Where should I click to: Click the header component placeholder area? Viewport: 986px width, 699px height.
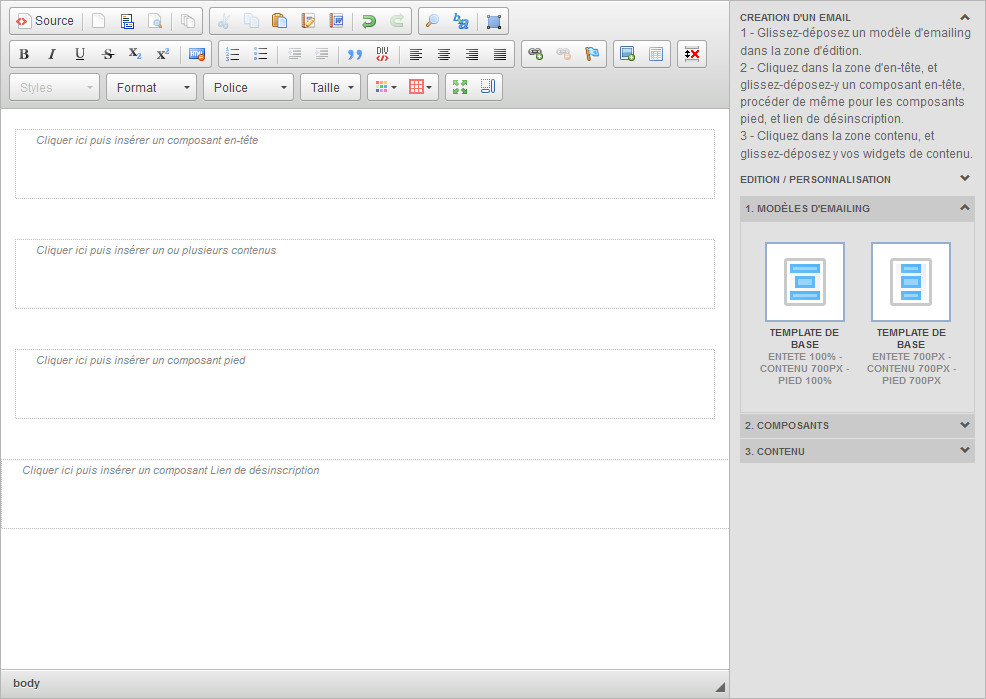[364, 164]
